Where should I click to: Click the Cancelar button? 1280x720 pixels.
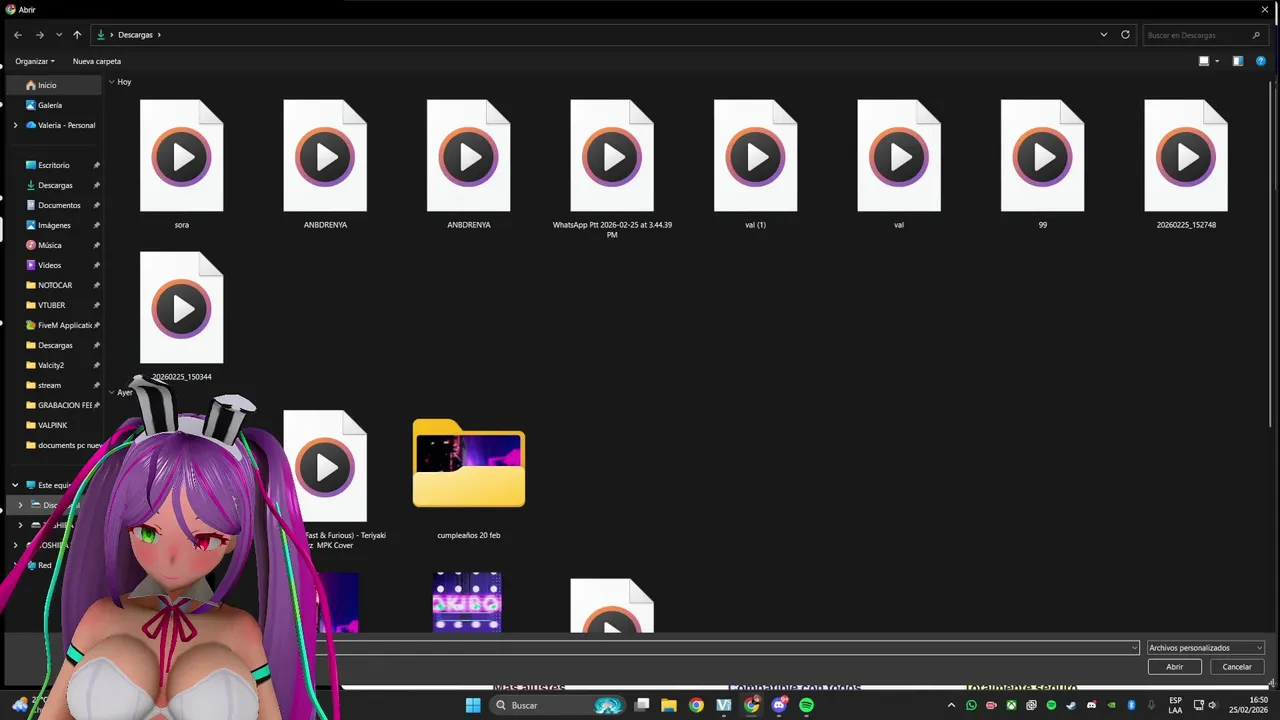click(1237, 667)
